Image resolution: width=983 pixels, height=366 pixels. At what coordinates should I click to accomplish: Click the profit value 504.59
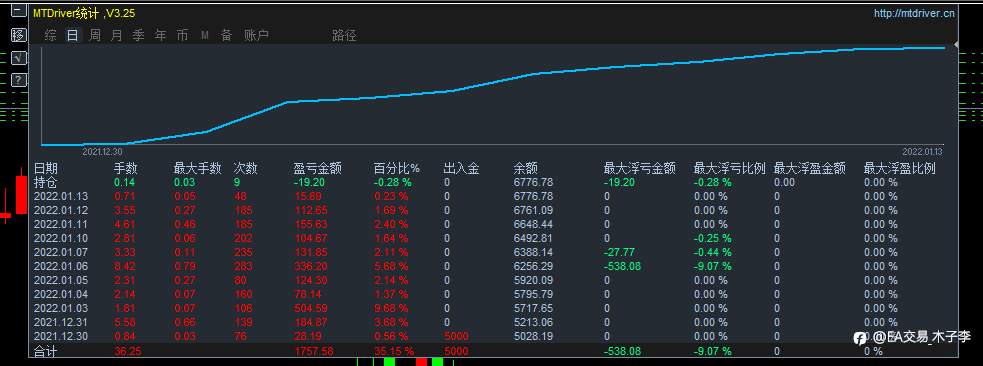(x=310, y=308)
